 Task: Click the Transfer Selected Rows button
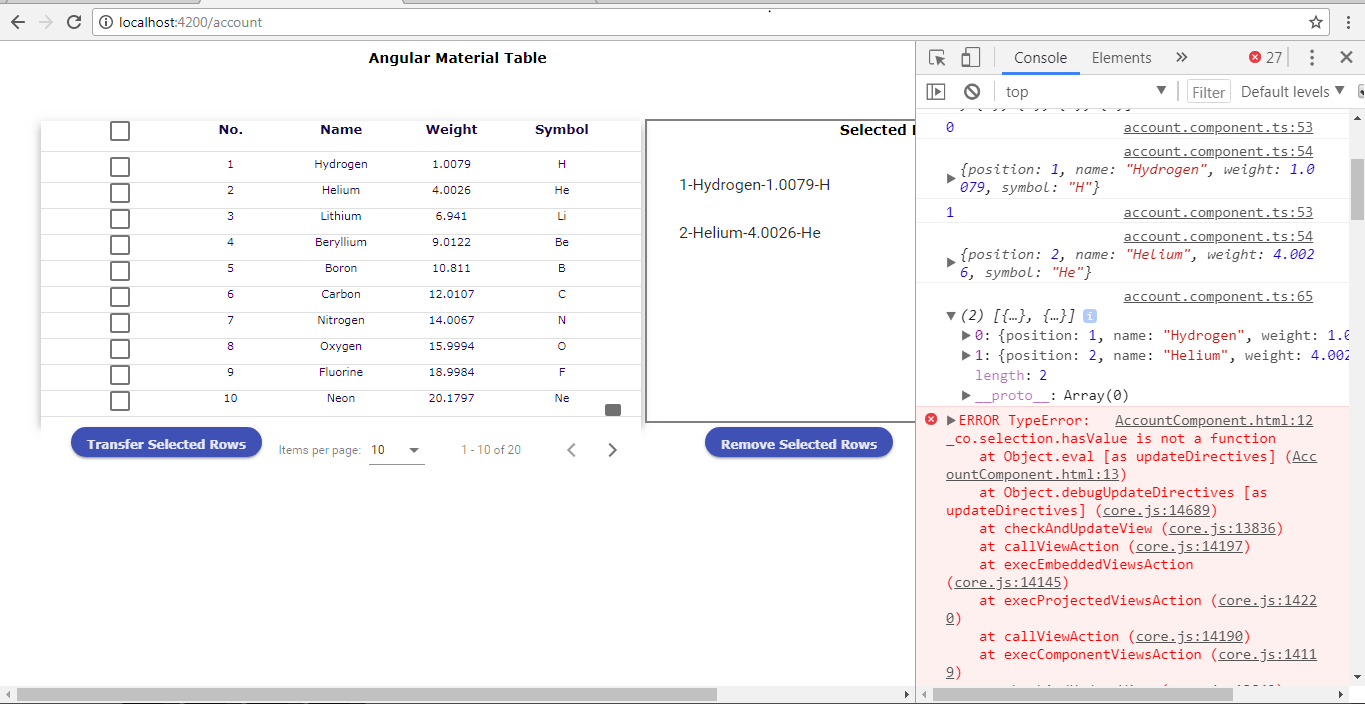[x=166, y=444]
